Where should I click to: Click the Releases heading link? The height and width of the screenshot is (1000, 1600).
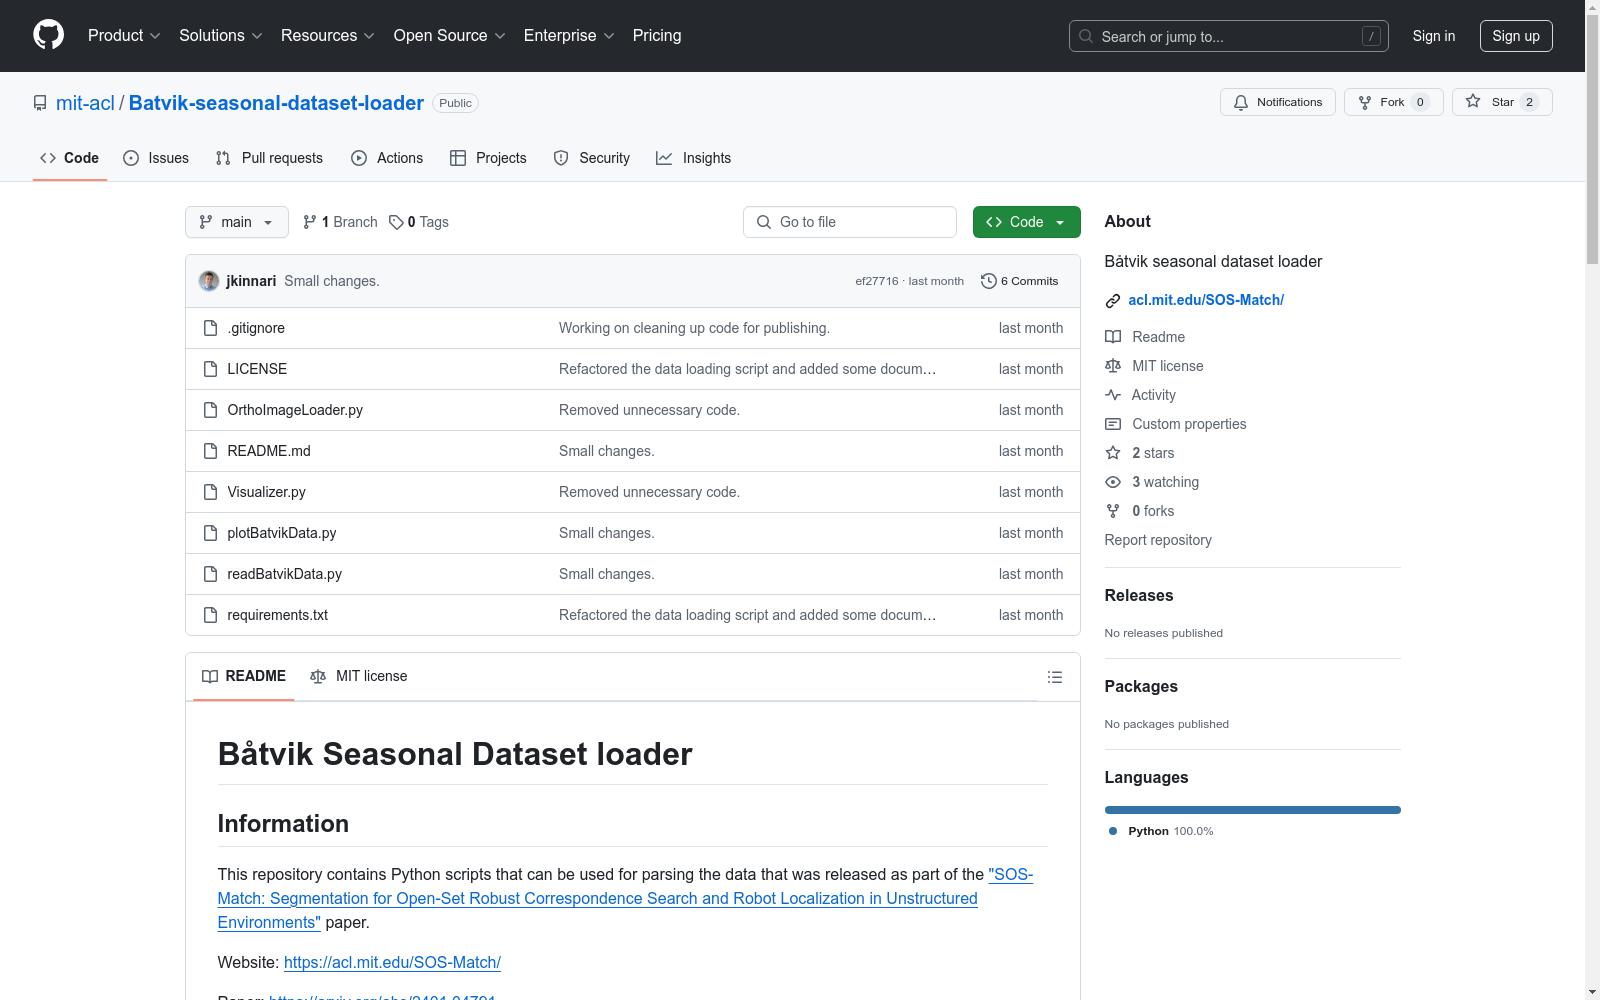coord(1139,595)
